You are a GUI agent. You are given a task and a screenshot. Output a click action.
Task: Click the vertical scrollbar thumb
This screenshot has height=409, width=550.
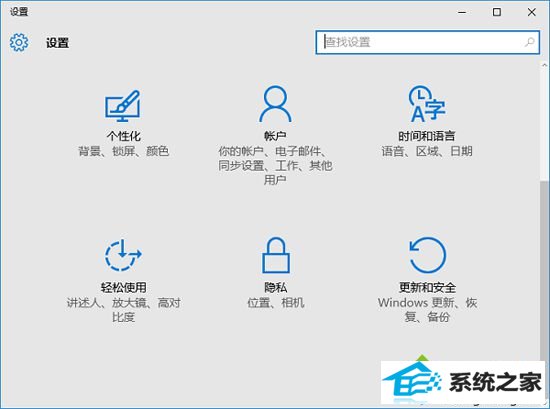click(544, 270)
